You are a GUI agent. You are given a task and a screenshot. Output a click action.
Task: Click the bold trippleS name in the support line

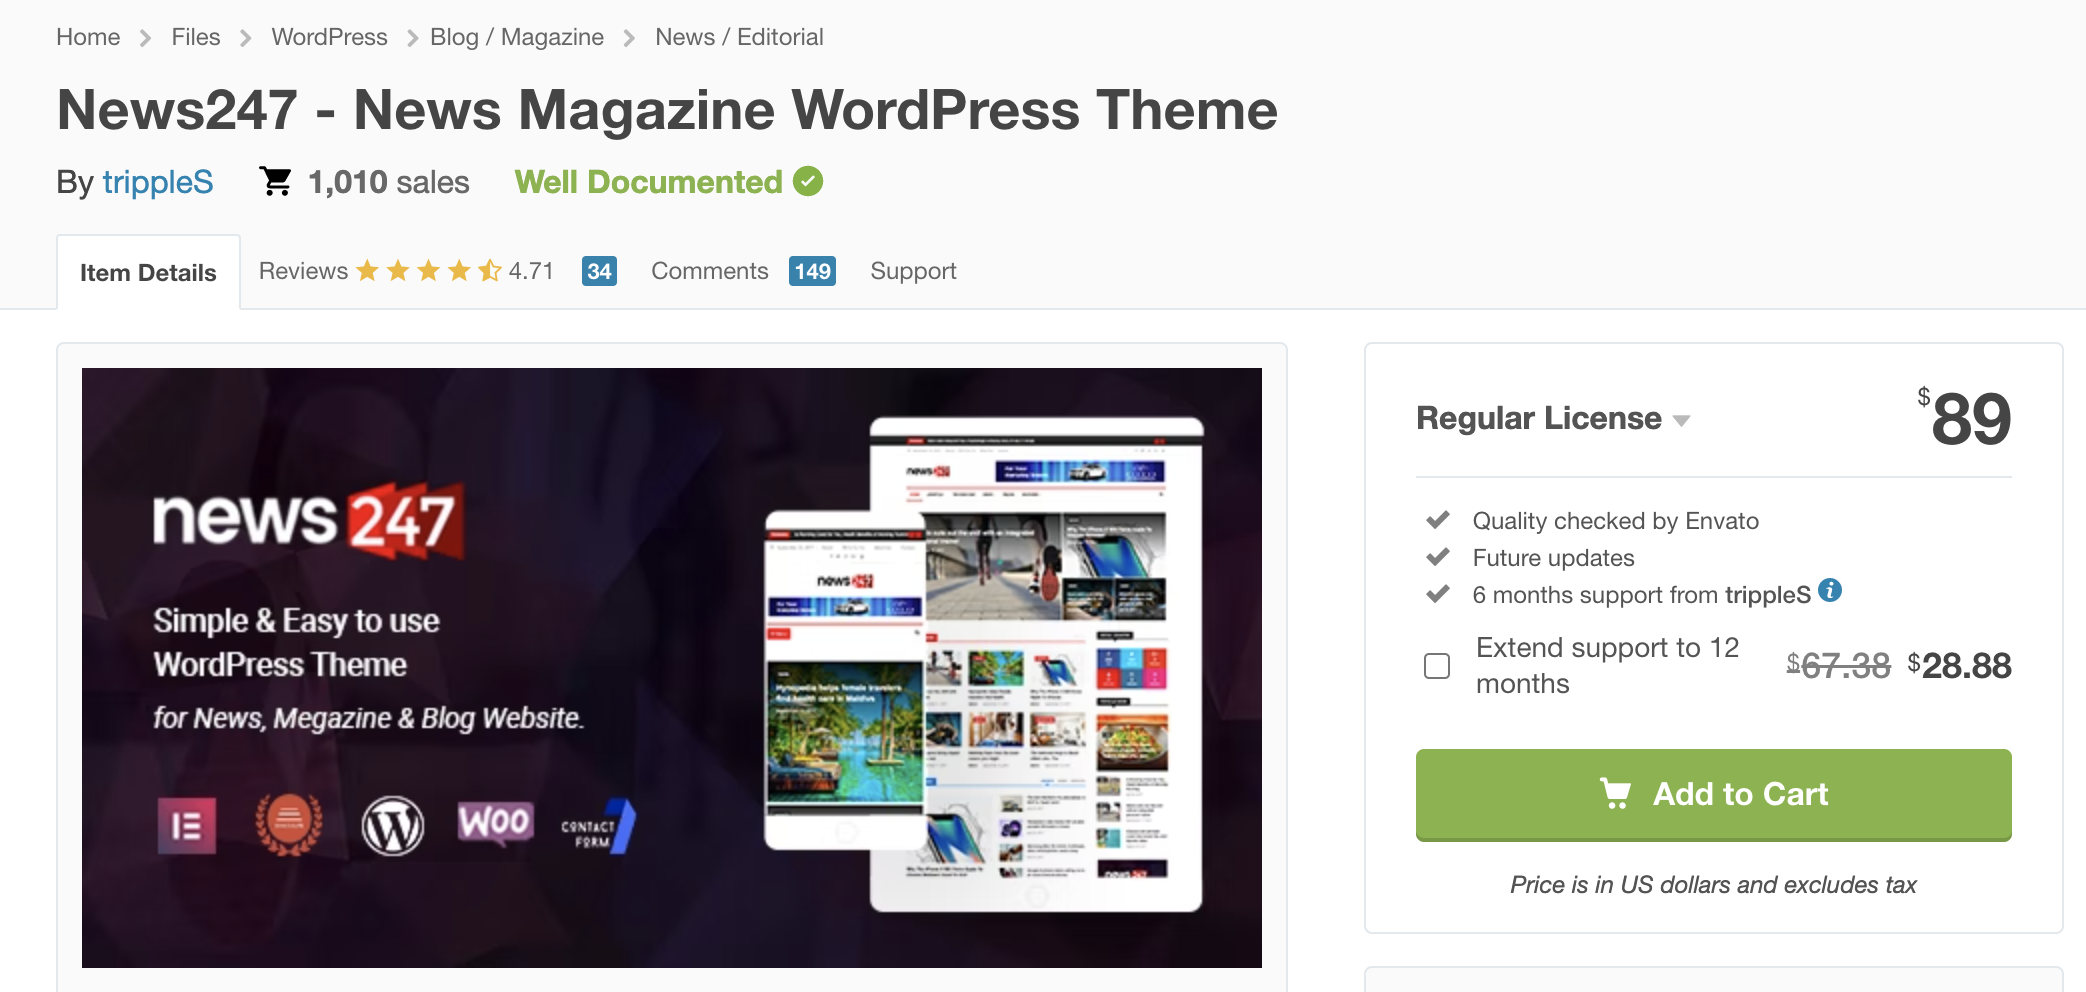[x=1768, y=595]
